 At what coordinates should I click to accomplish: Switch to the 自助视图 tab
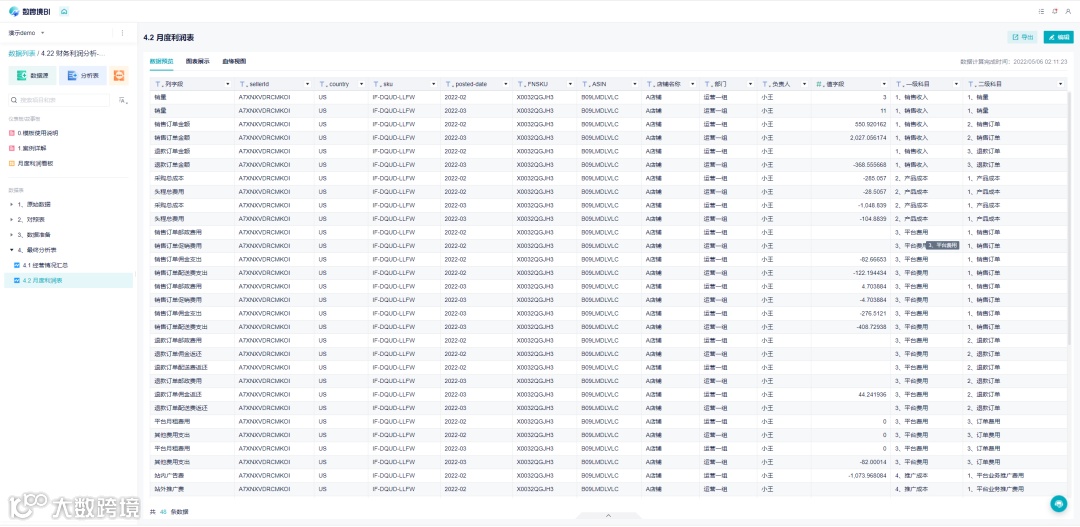click(x=234, y=61)
